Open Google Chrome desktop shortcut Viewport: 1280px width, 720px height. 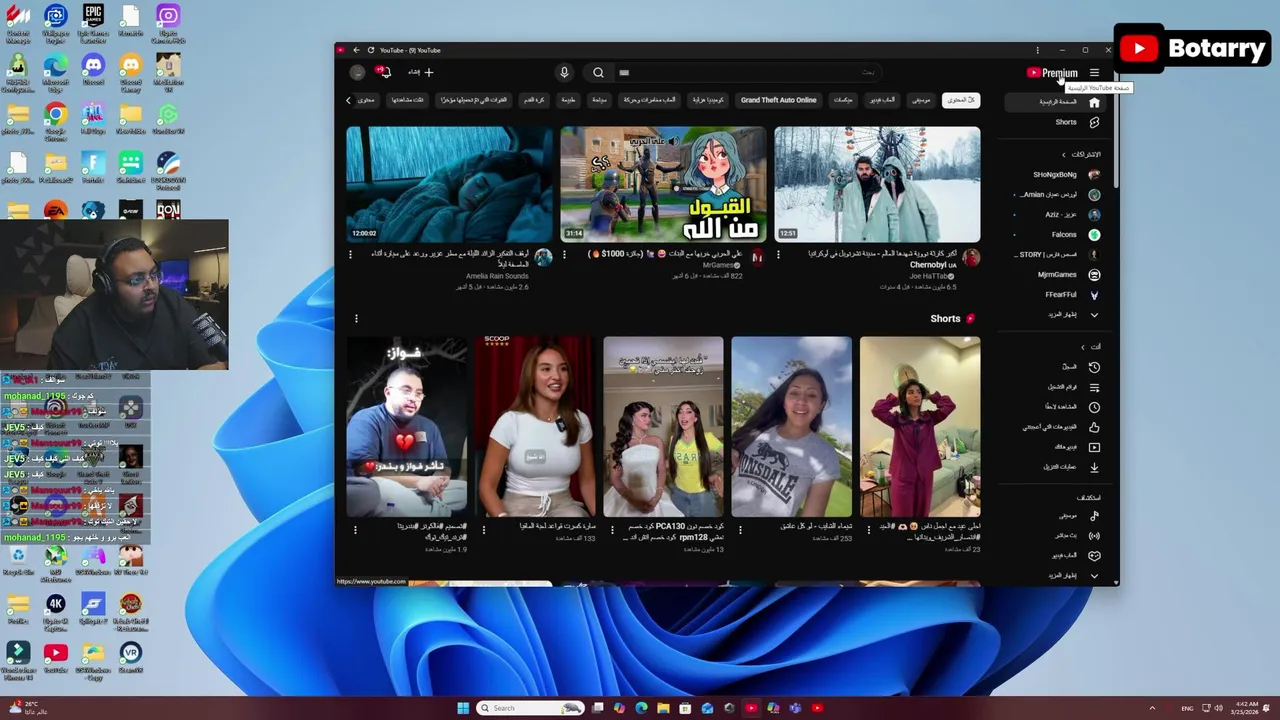55,120
